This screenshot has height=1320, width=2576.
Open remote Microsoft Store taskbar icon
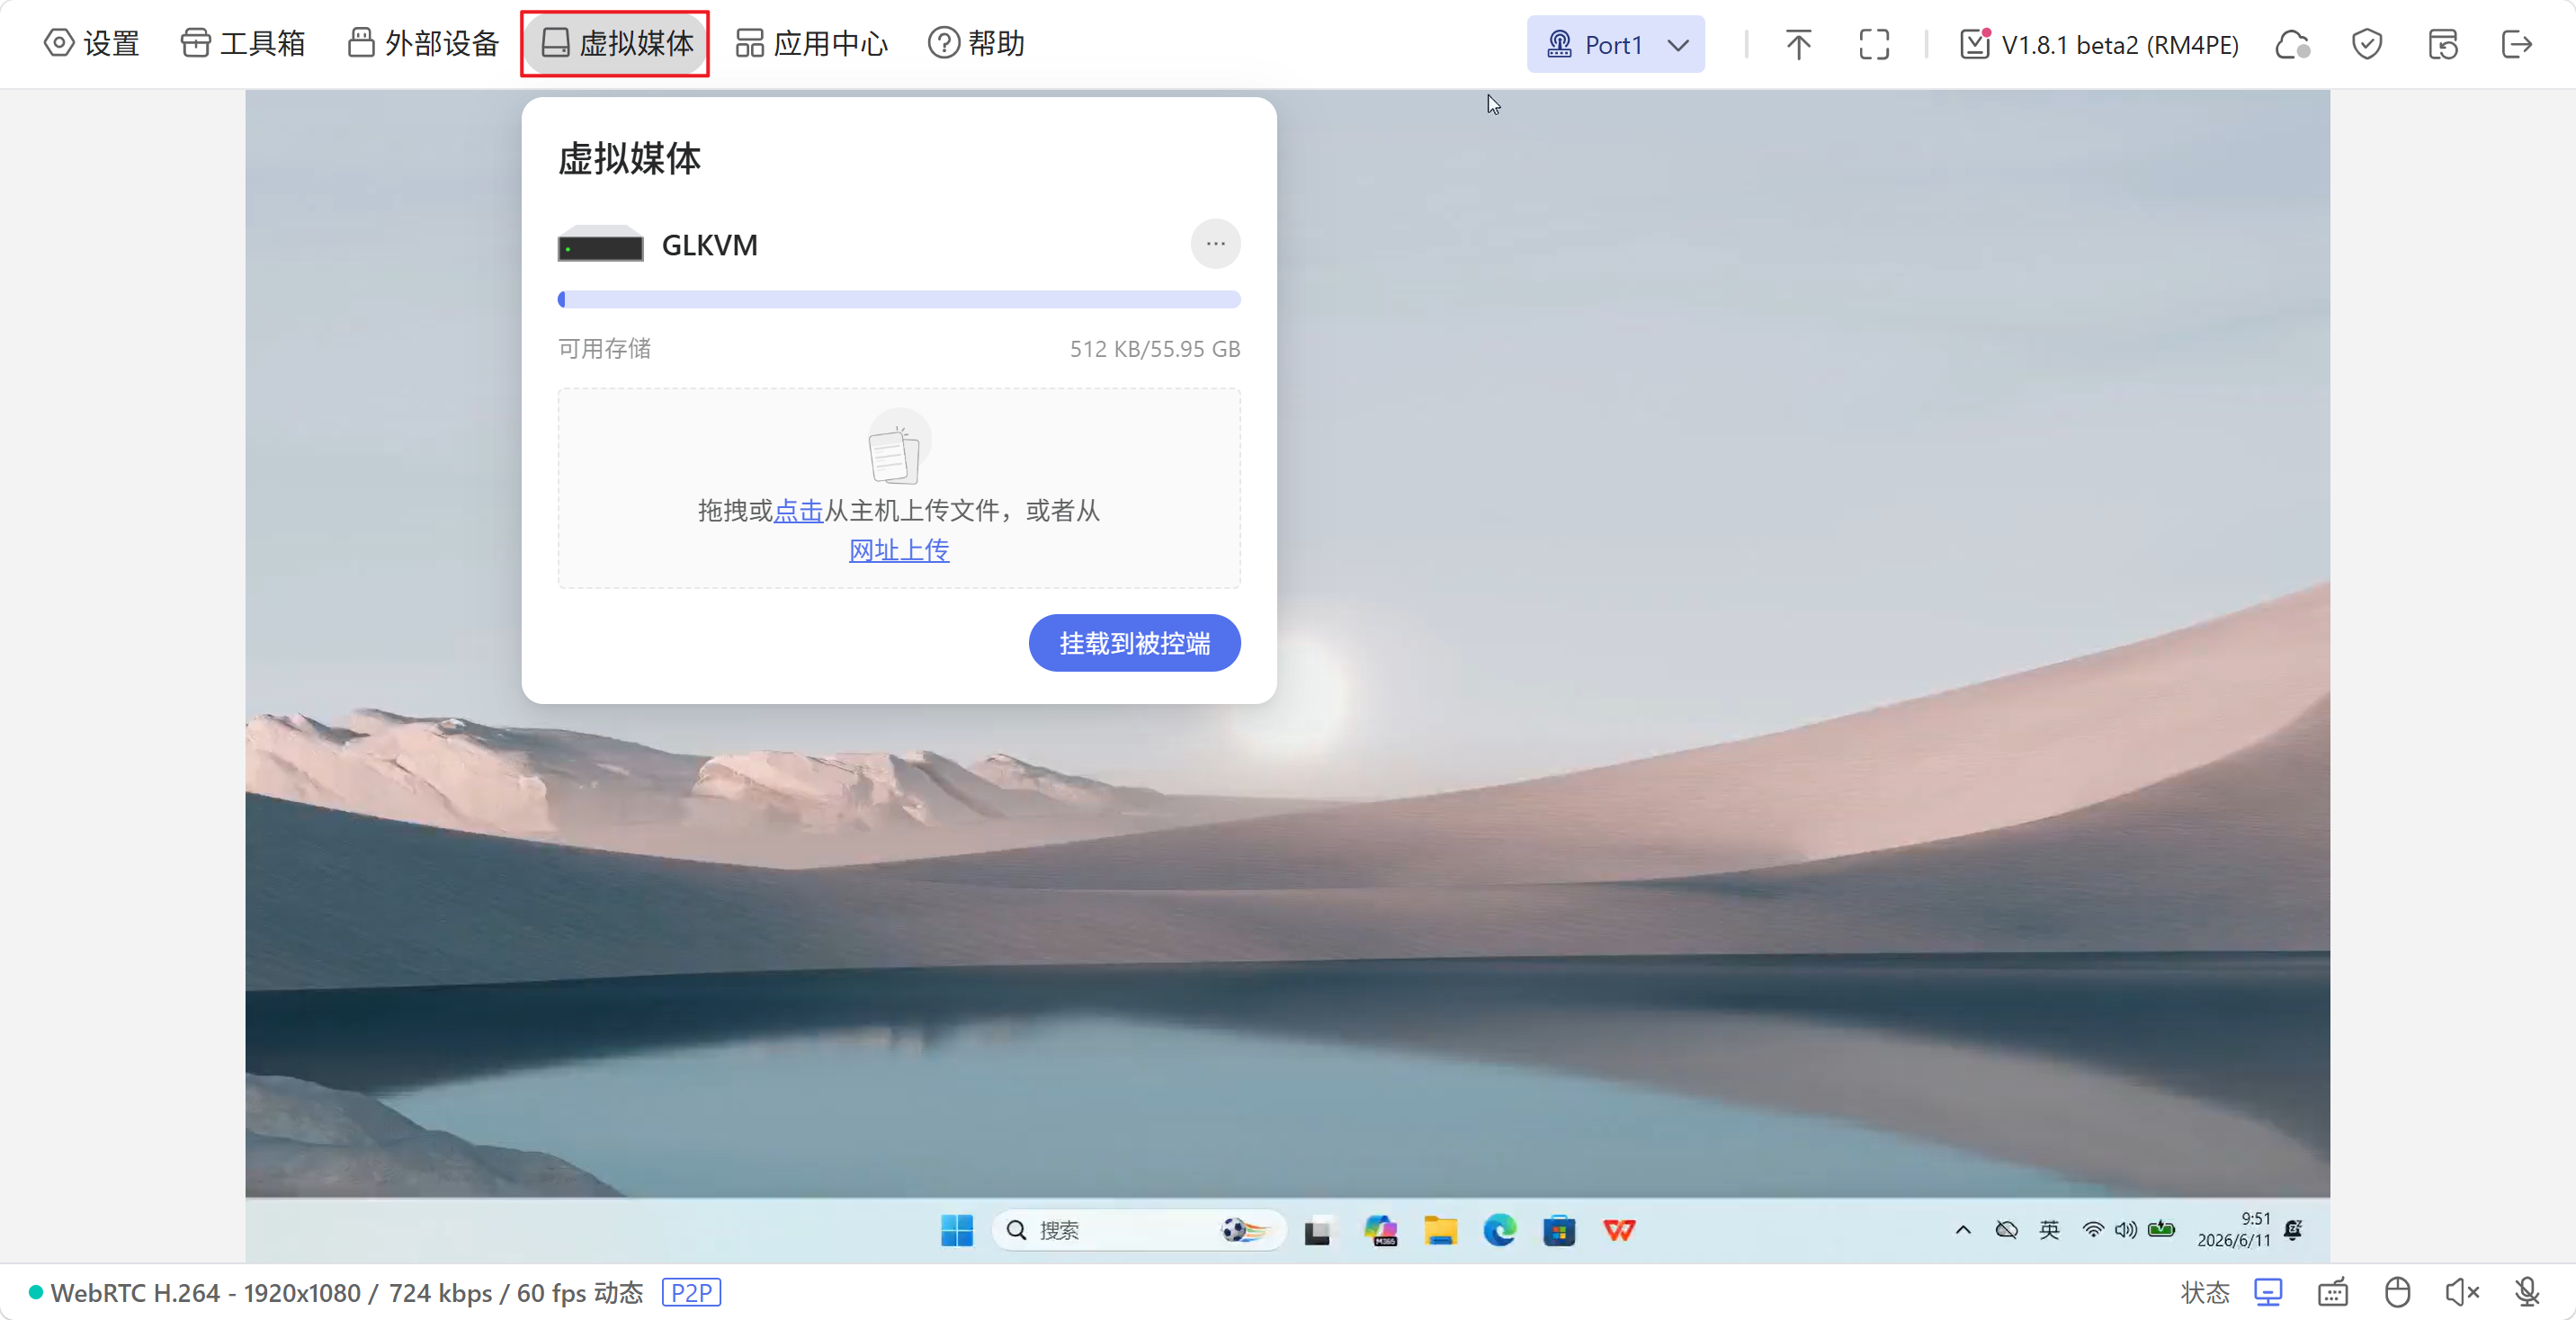pyautogui.click(x=1559, y=1230)
